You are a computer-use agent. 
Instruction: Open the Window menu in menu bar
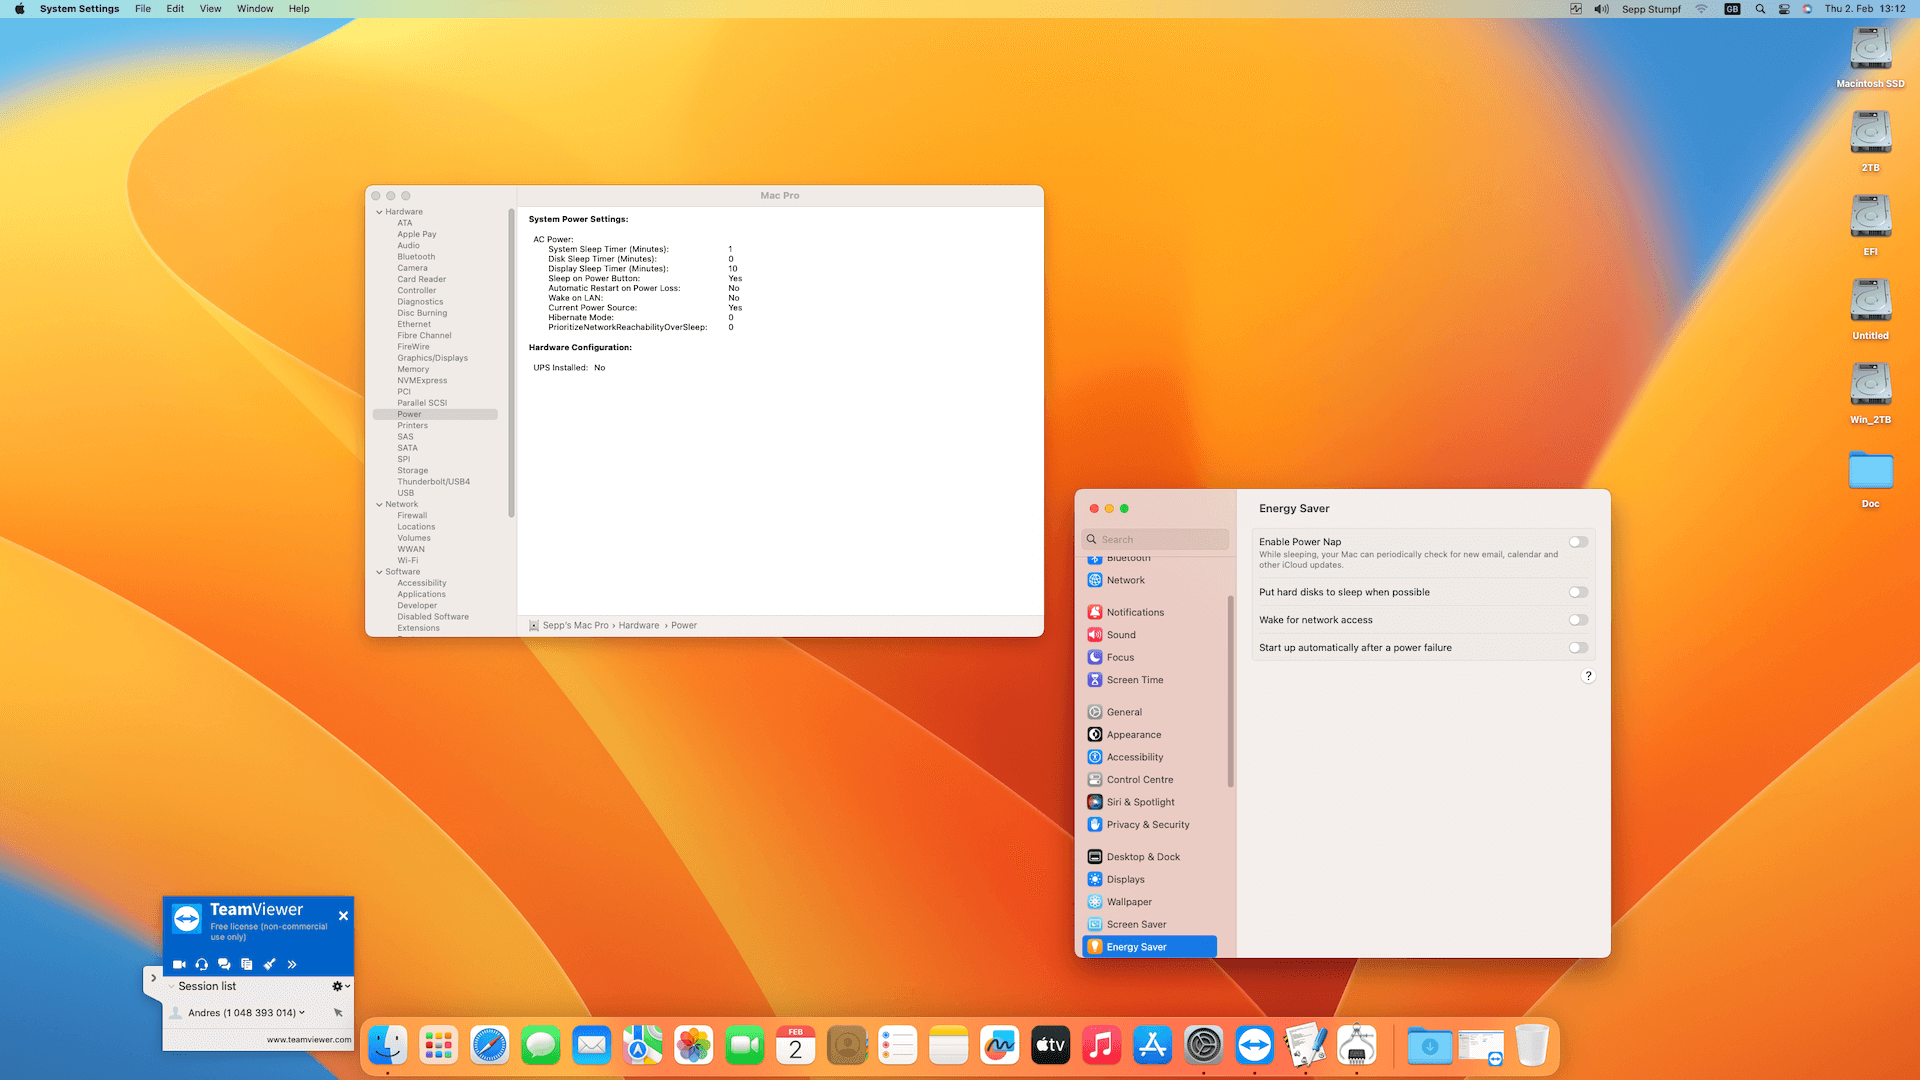point(255,9)
